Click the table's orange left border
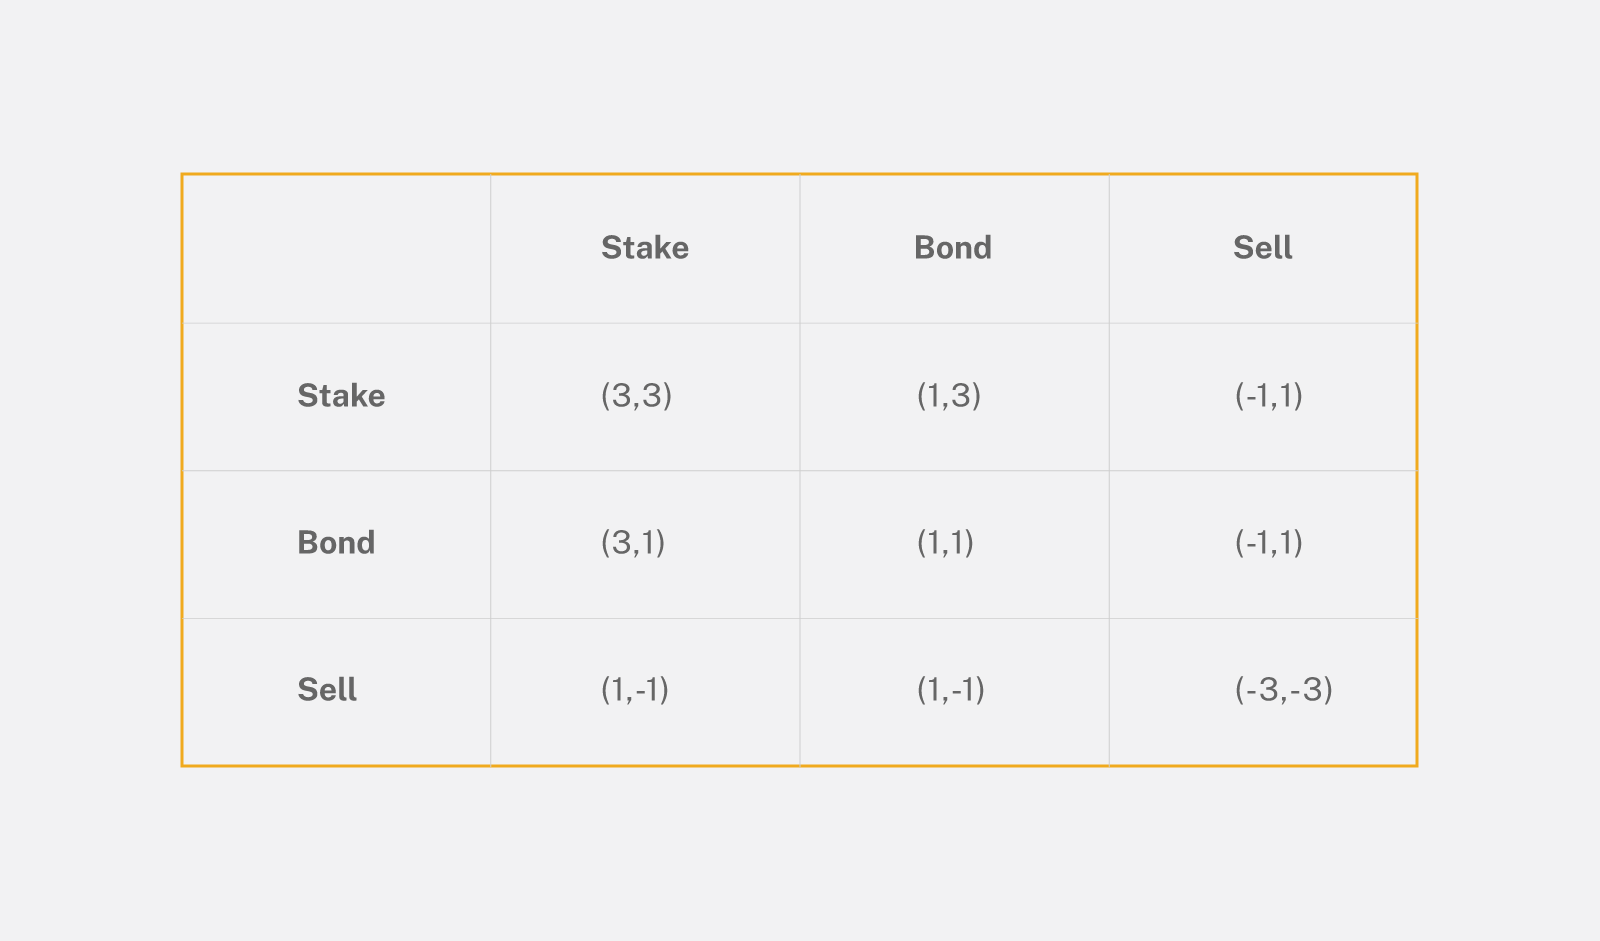Screen dimensions: 1600x941 (182, 470)
